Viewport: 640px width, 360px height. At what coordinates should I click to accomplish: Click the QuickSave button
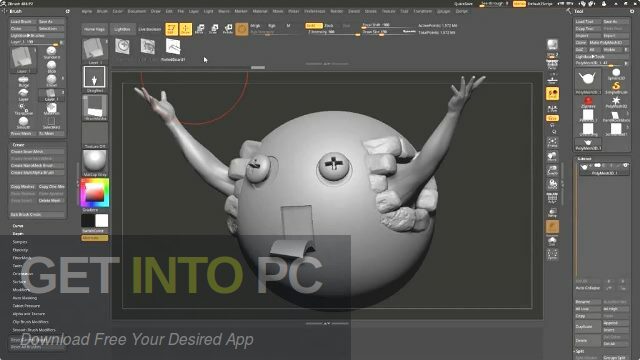tap(464, 4)
